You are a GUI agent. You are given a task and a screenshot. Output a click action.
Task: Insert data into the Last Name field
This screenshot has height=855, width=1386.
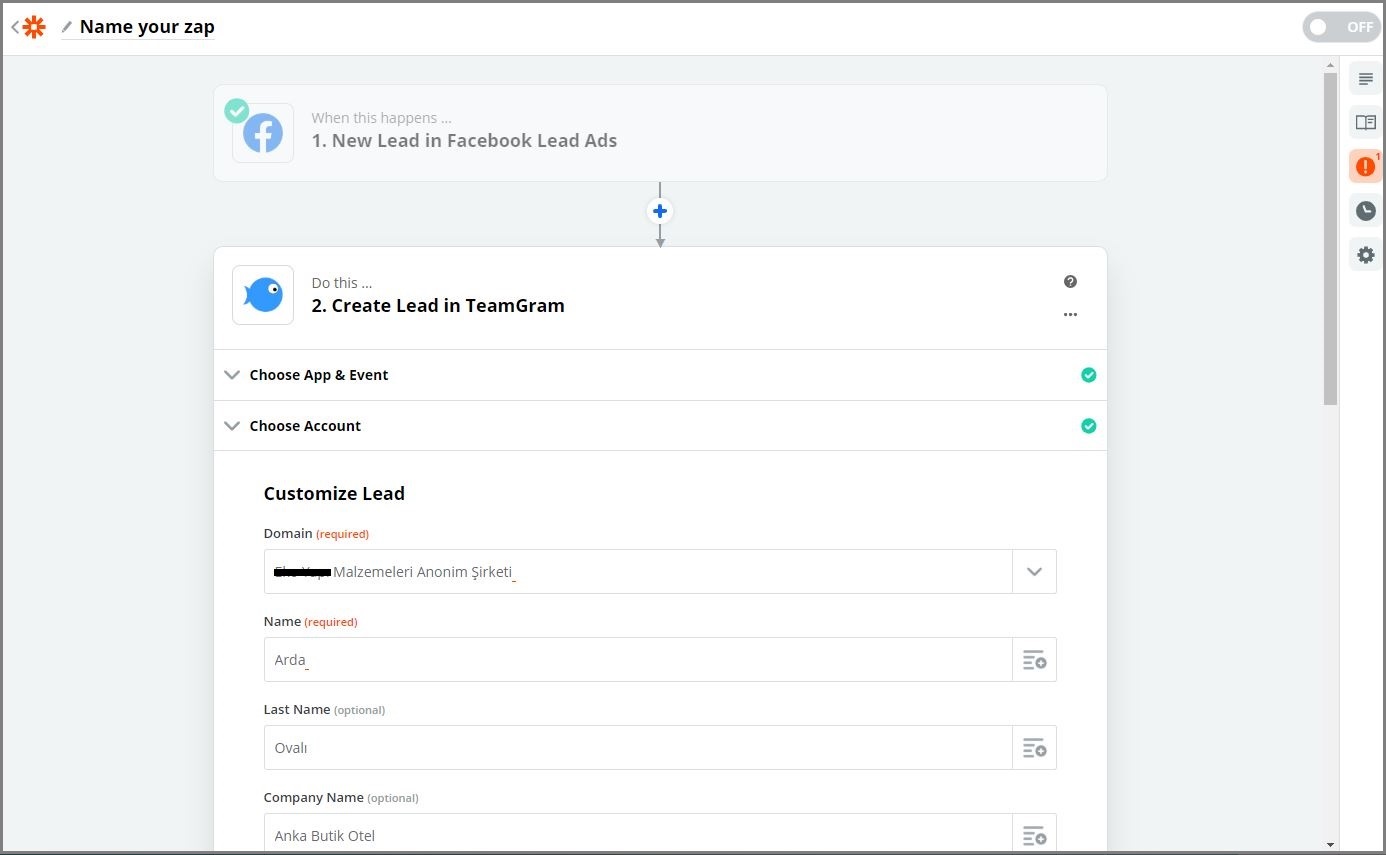1034,748
